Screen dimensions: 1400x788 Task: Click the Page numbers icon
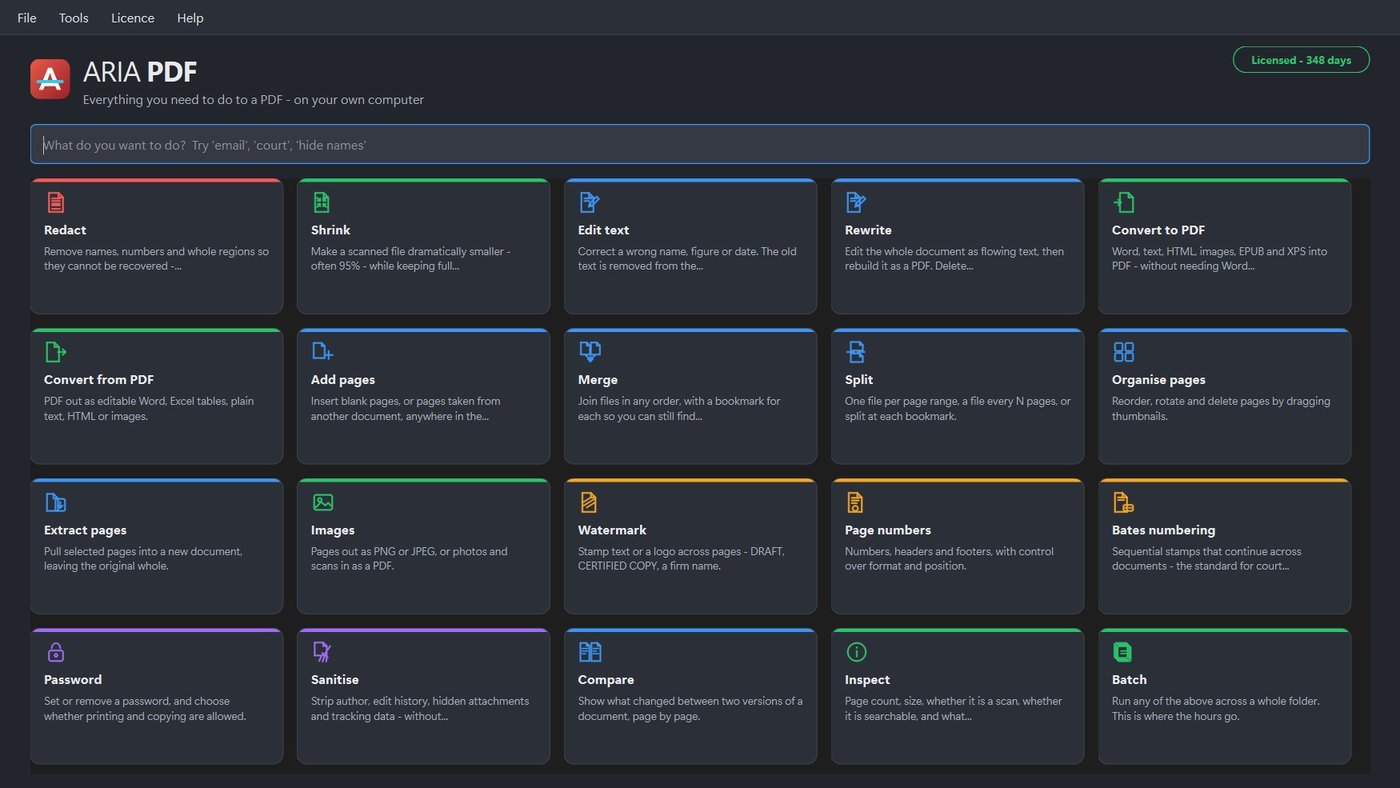click(855, 502)
